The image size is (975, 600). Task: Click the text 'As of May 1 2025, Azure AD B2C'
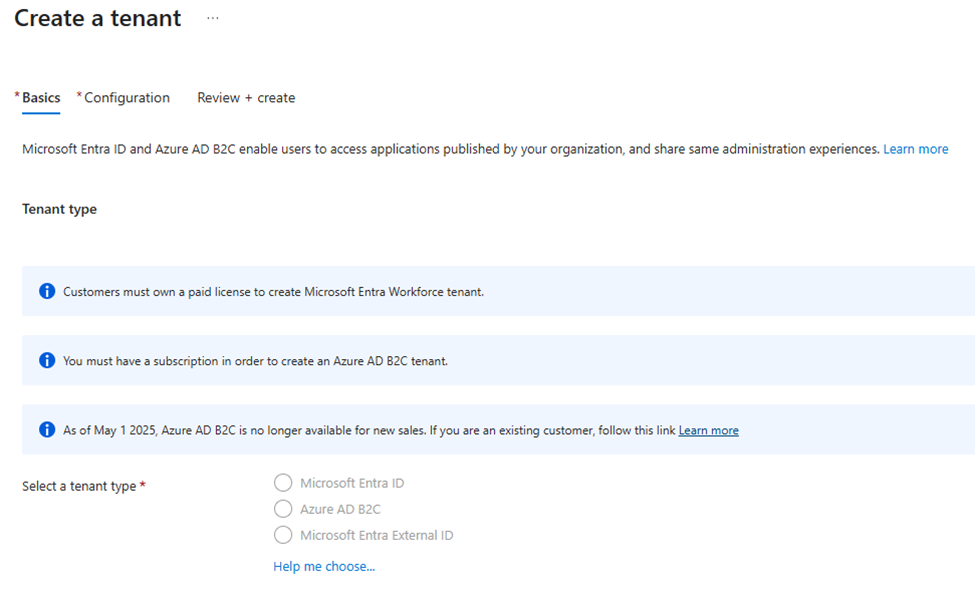(149, 430)
